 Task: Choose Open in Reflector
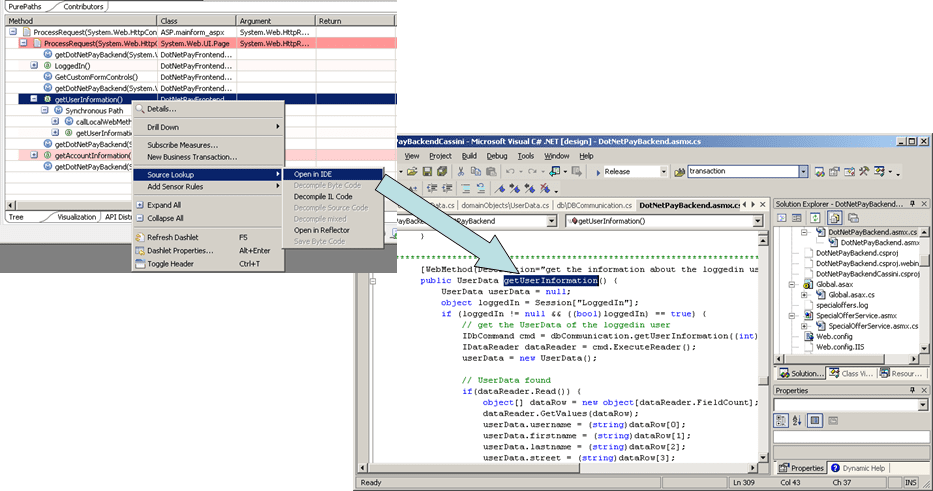coord(321,230)
